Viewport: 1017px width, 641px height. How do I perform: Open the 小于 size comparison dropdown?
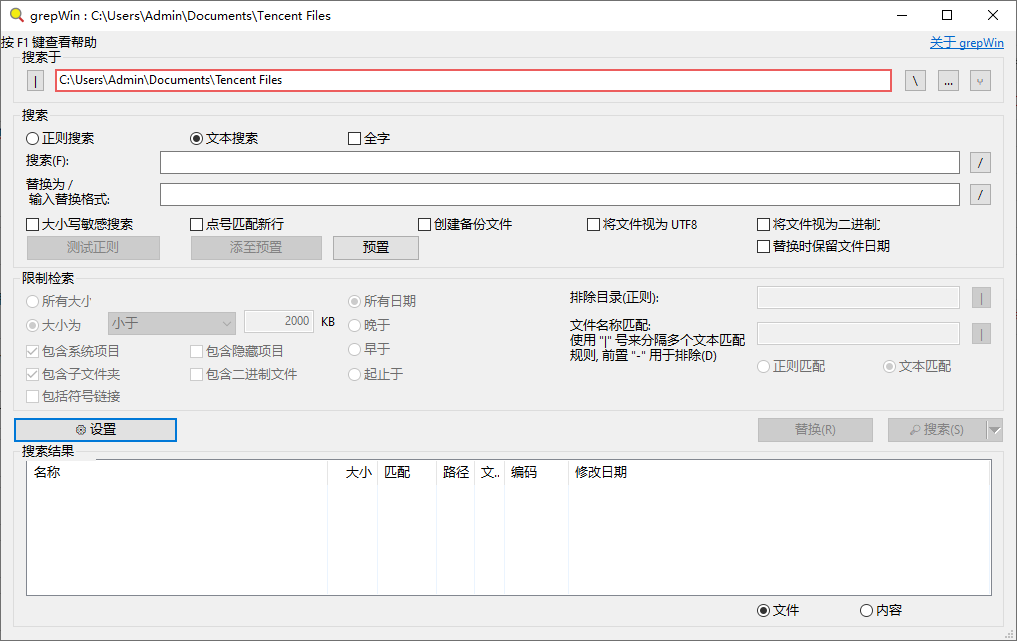tap(171, 323)
